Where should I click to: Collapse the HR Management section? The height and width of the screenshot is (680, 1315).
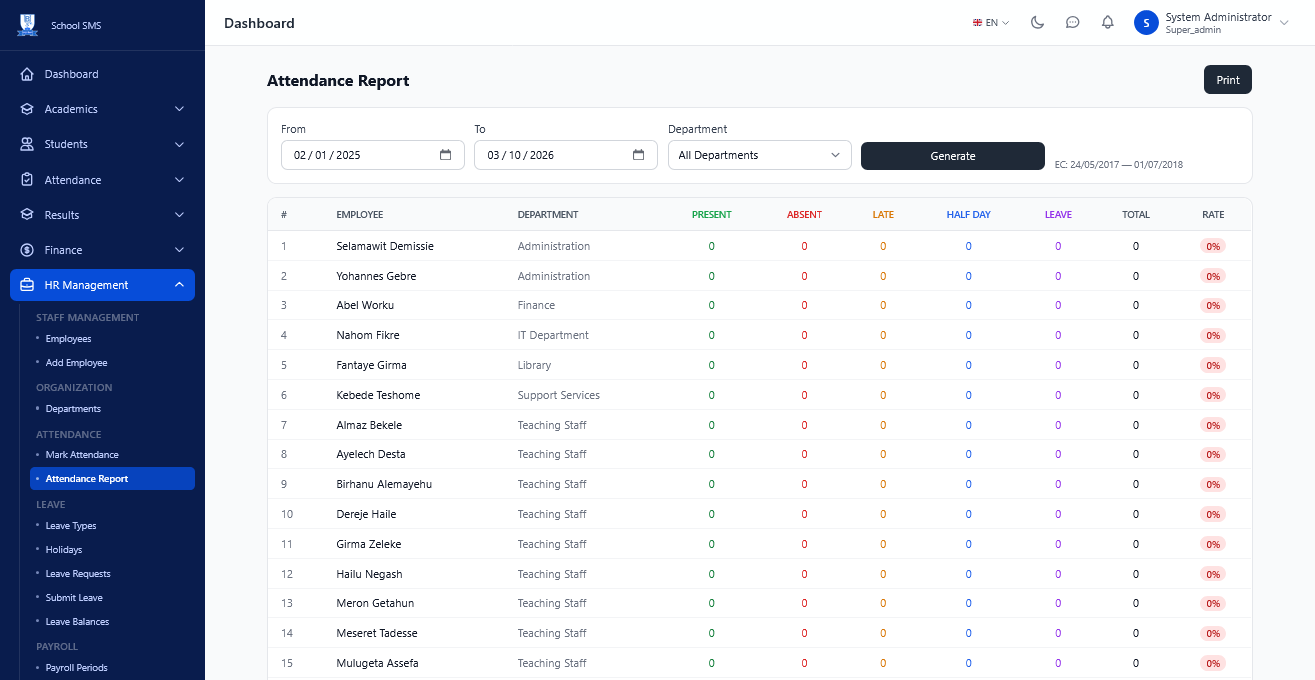[102, 285]
